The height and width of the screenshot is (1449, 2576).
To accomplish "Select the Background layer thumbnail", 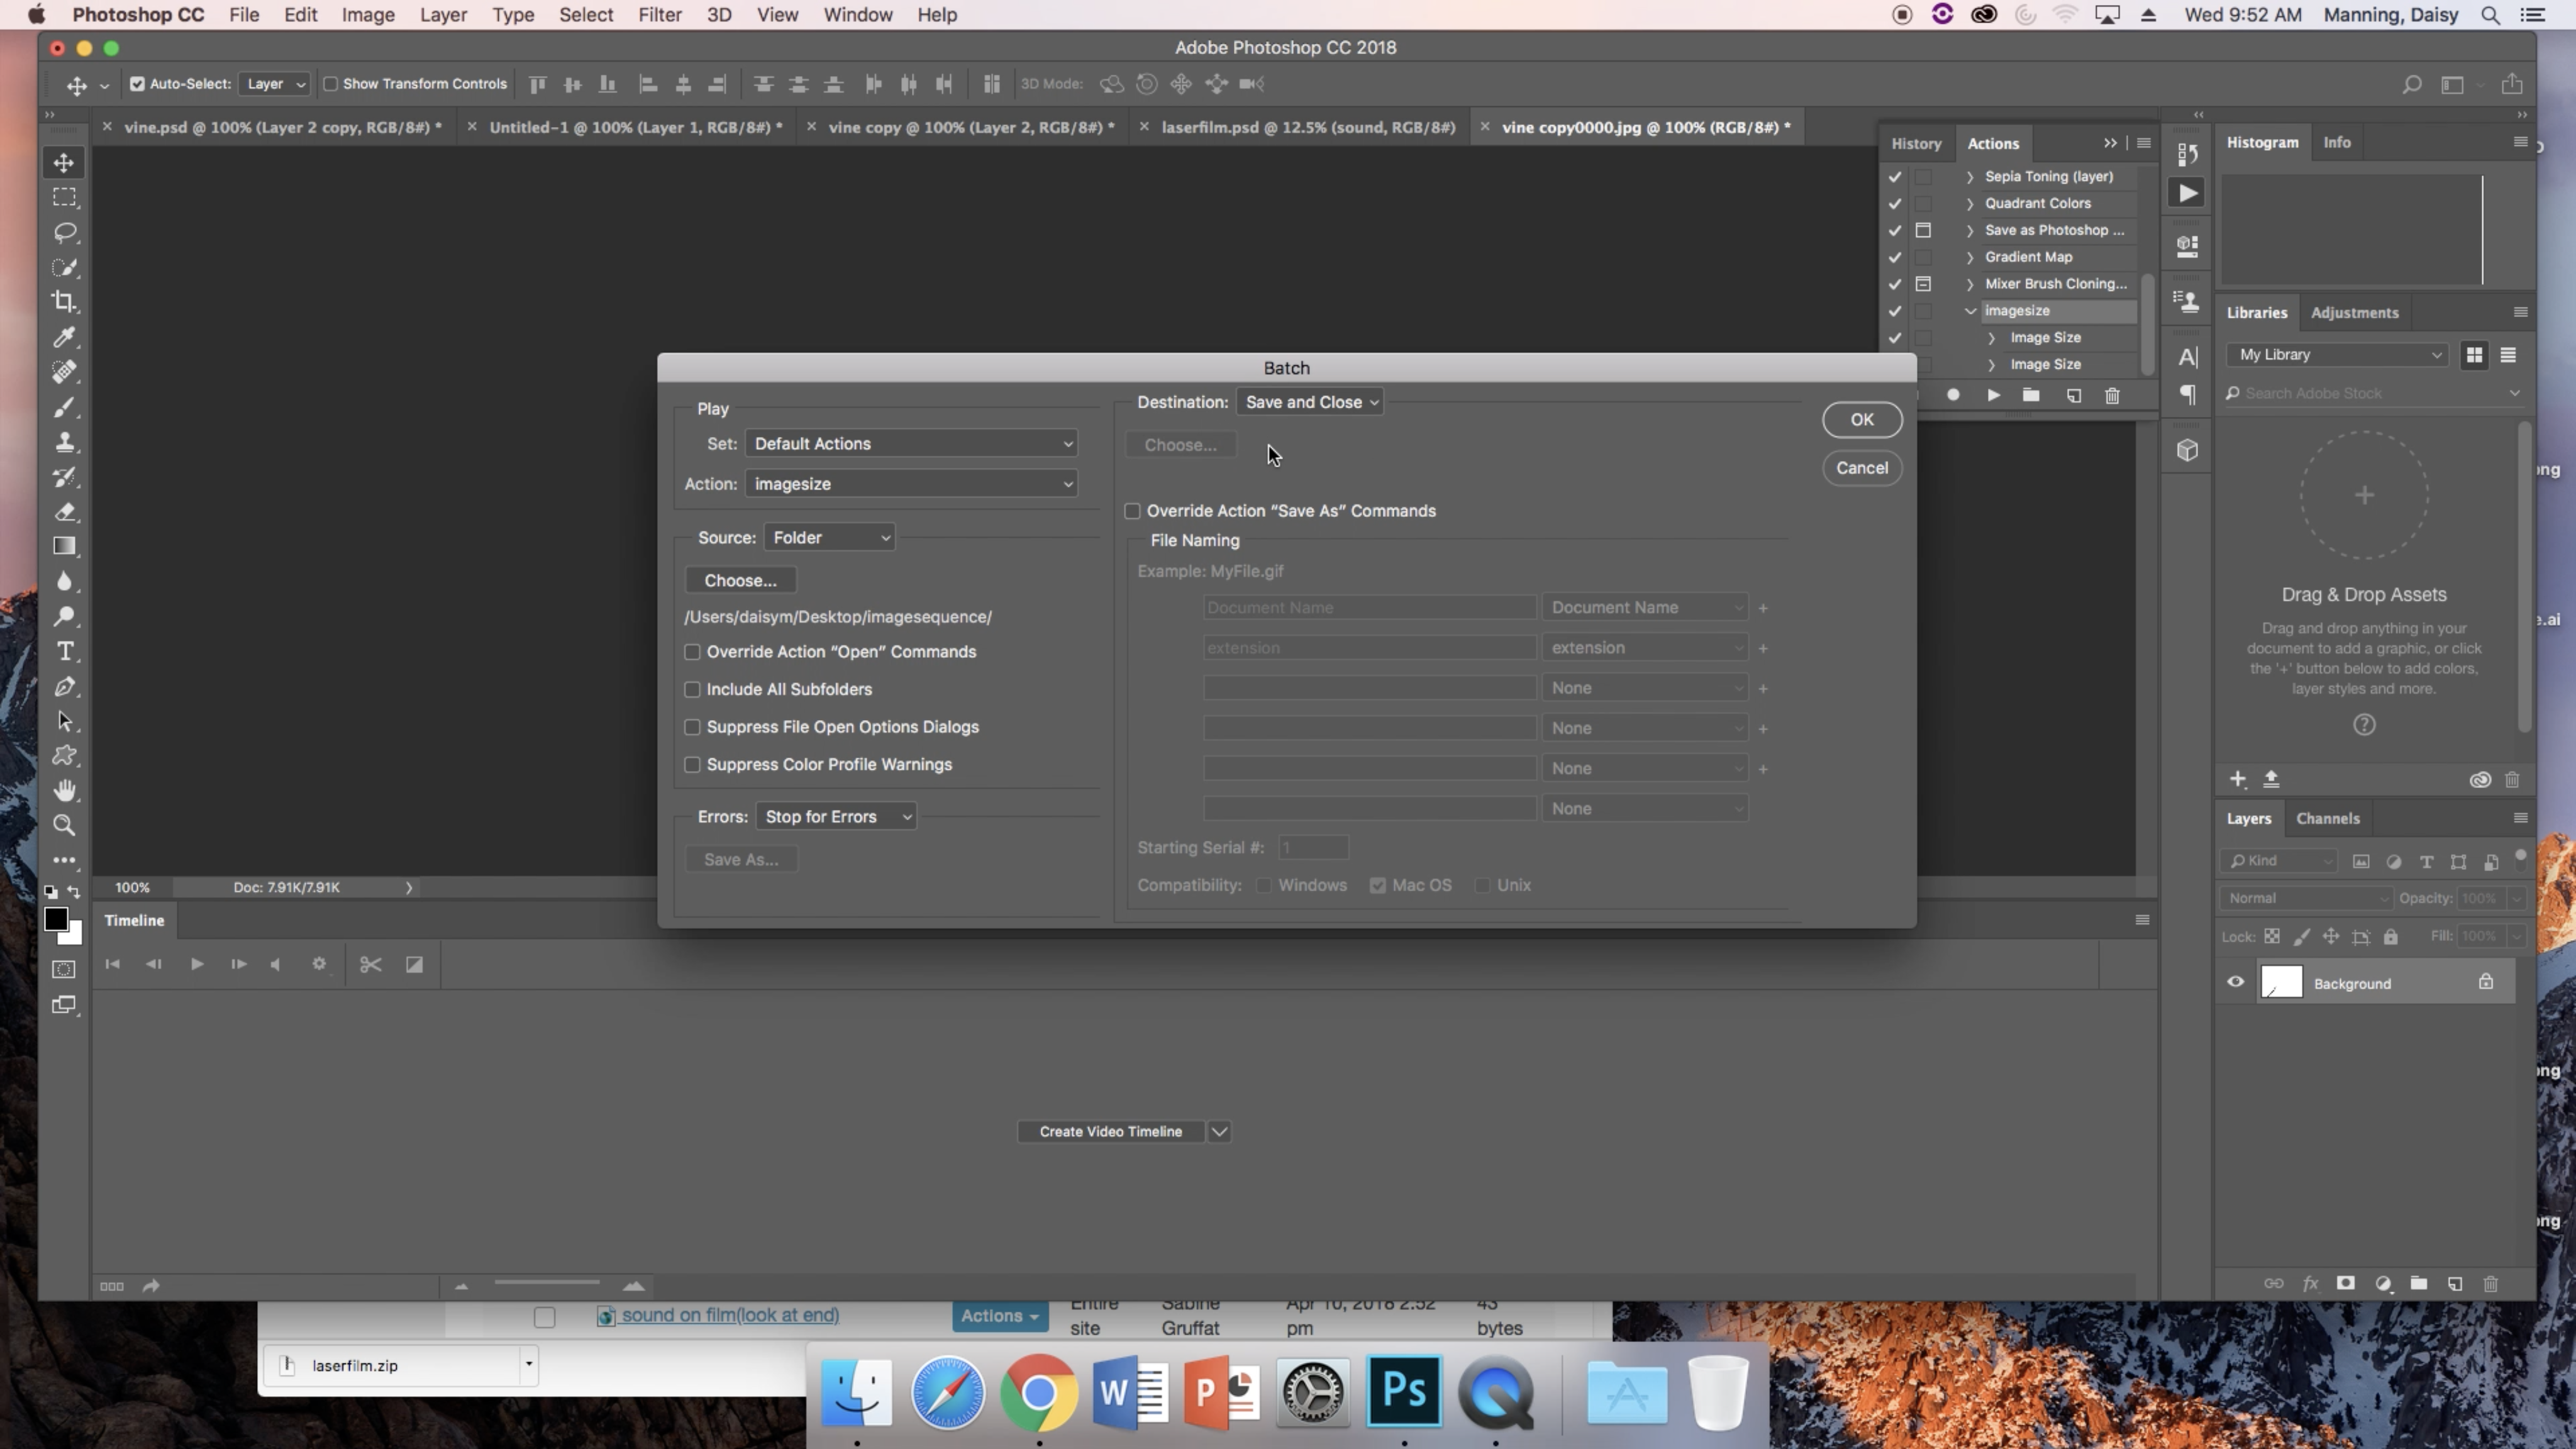I will [2281, 982].
